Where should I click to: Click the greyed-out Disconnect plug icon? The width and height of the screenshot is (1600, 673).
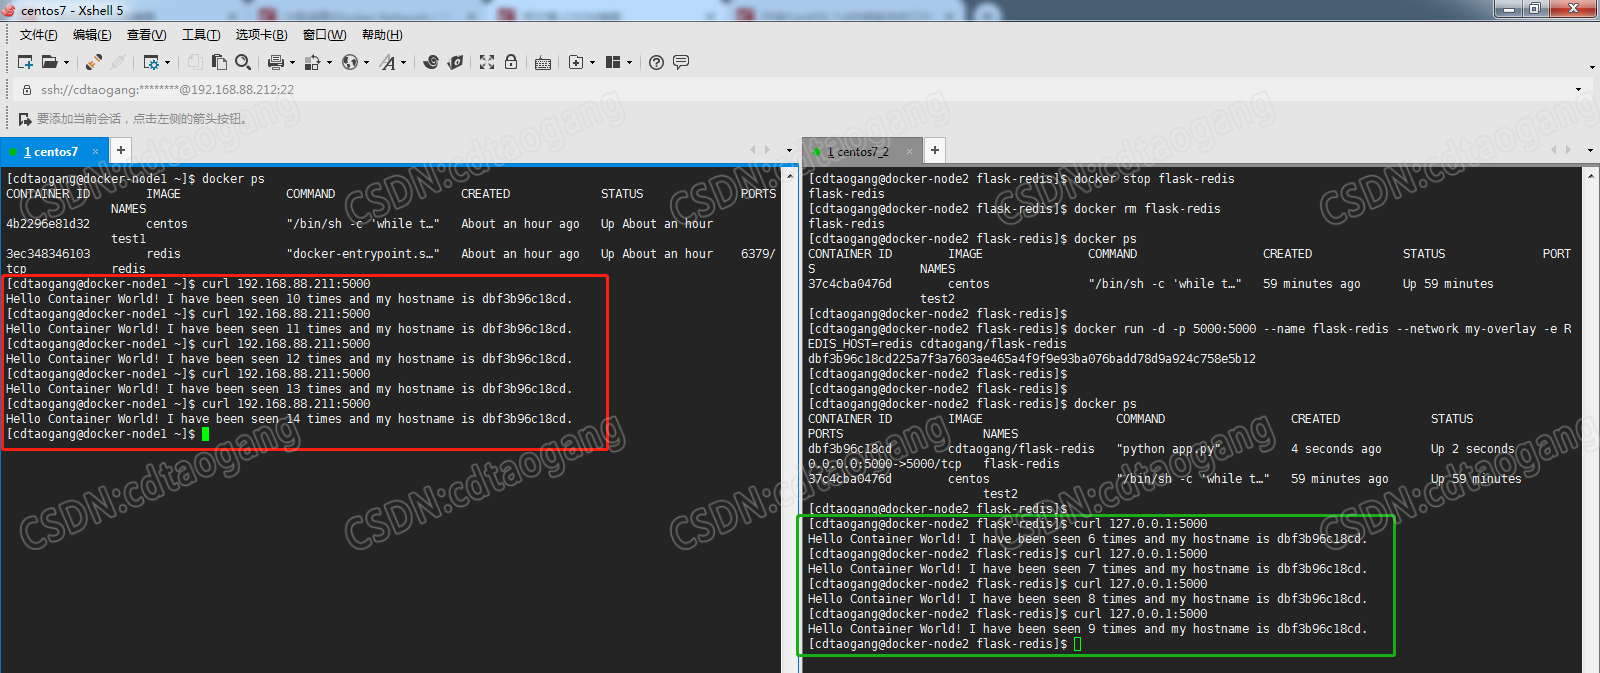(x=118, y=62)
